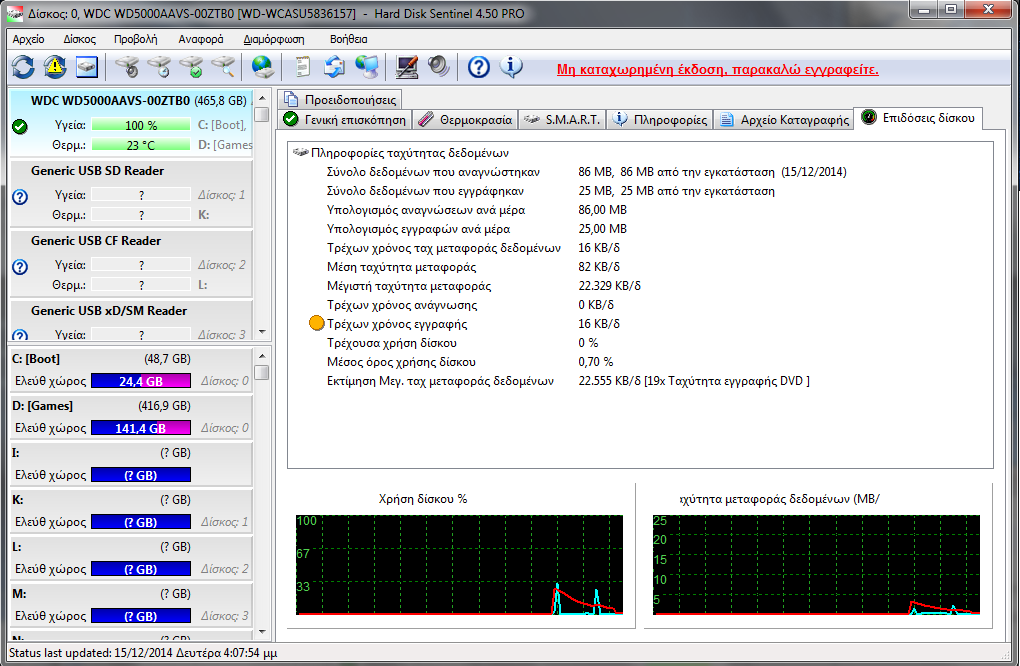The width and height of the screenshot is (1020, 666).
Task: Switch to the Αρχείο Καταγραφής tab
Action: [783, 120]
